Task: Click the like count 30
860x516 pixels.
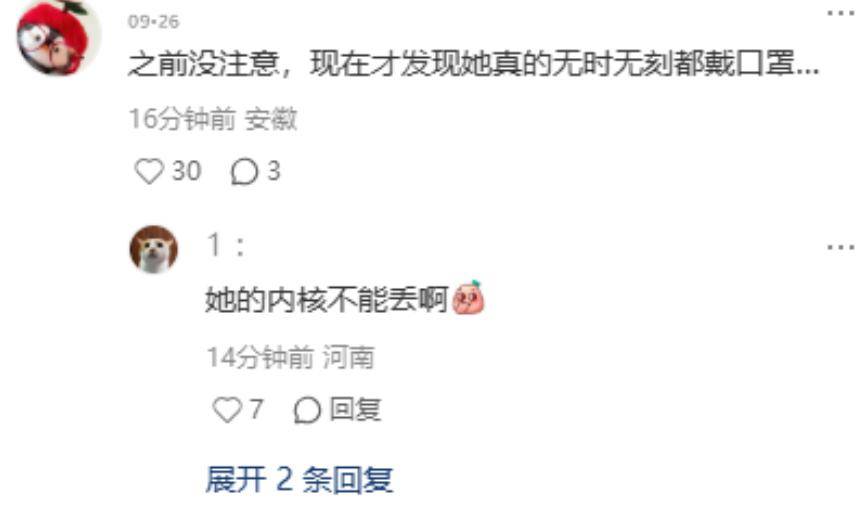Action: 186,171
